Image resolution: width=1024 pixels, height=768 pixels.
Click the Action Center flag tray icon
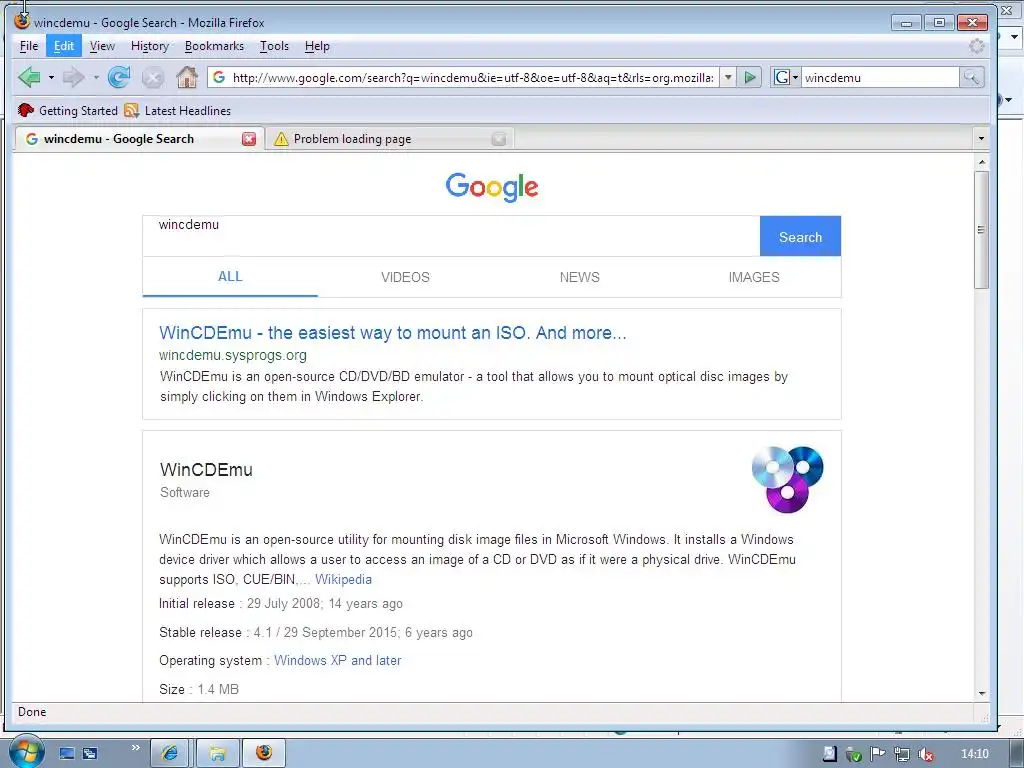pos(878,754)
